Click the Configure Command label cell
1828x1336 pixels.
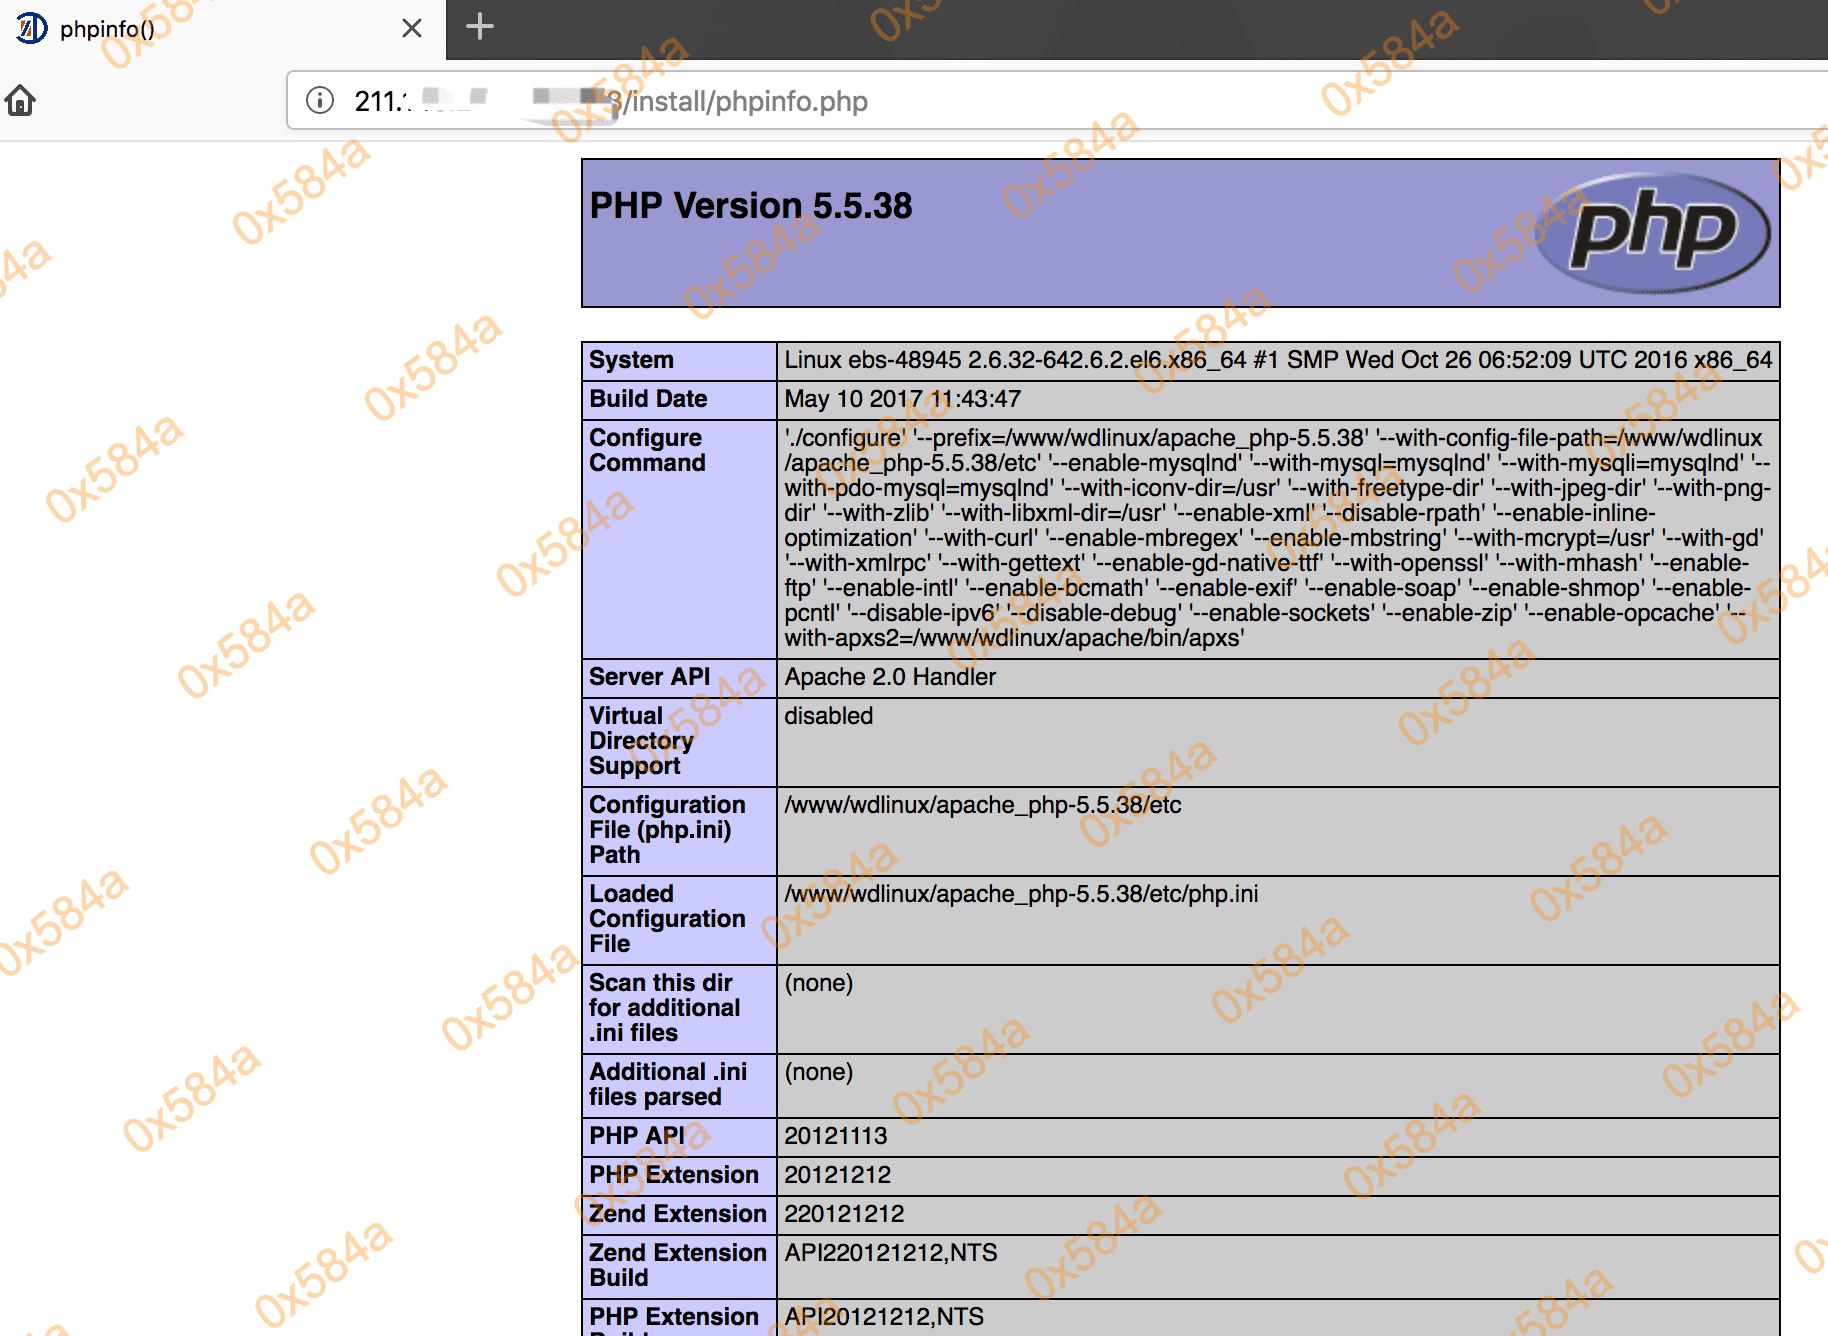click(x=647, y=450)
